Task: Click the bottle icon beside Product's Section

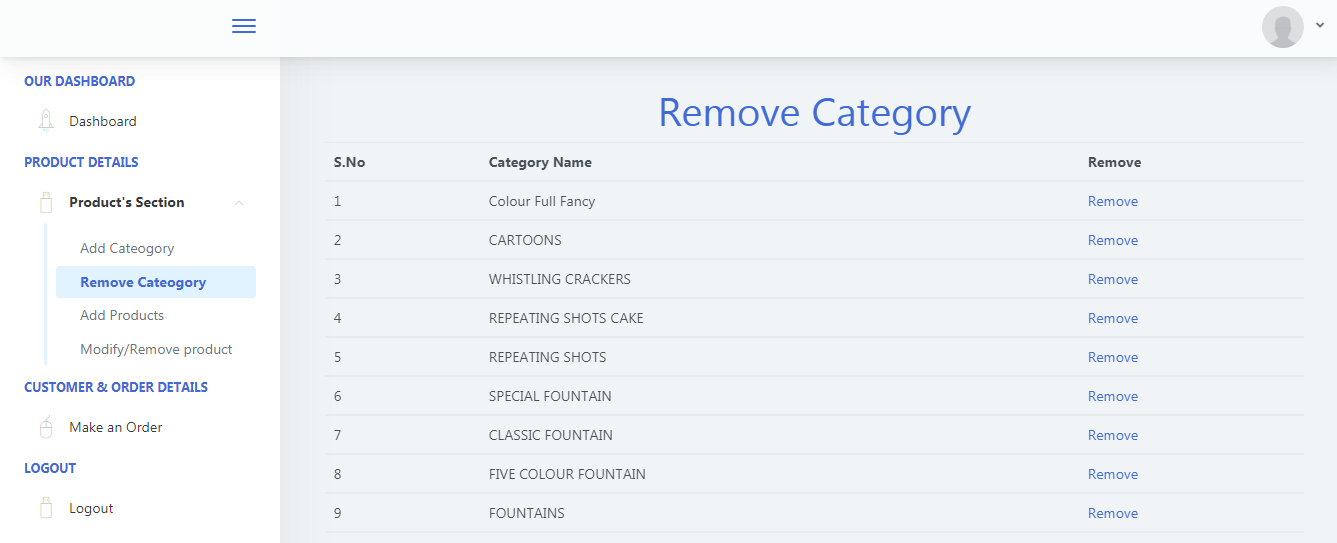Action: pos(46,202)
